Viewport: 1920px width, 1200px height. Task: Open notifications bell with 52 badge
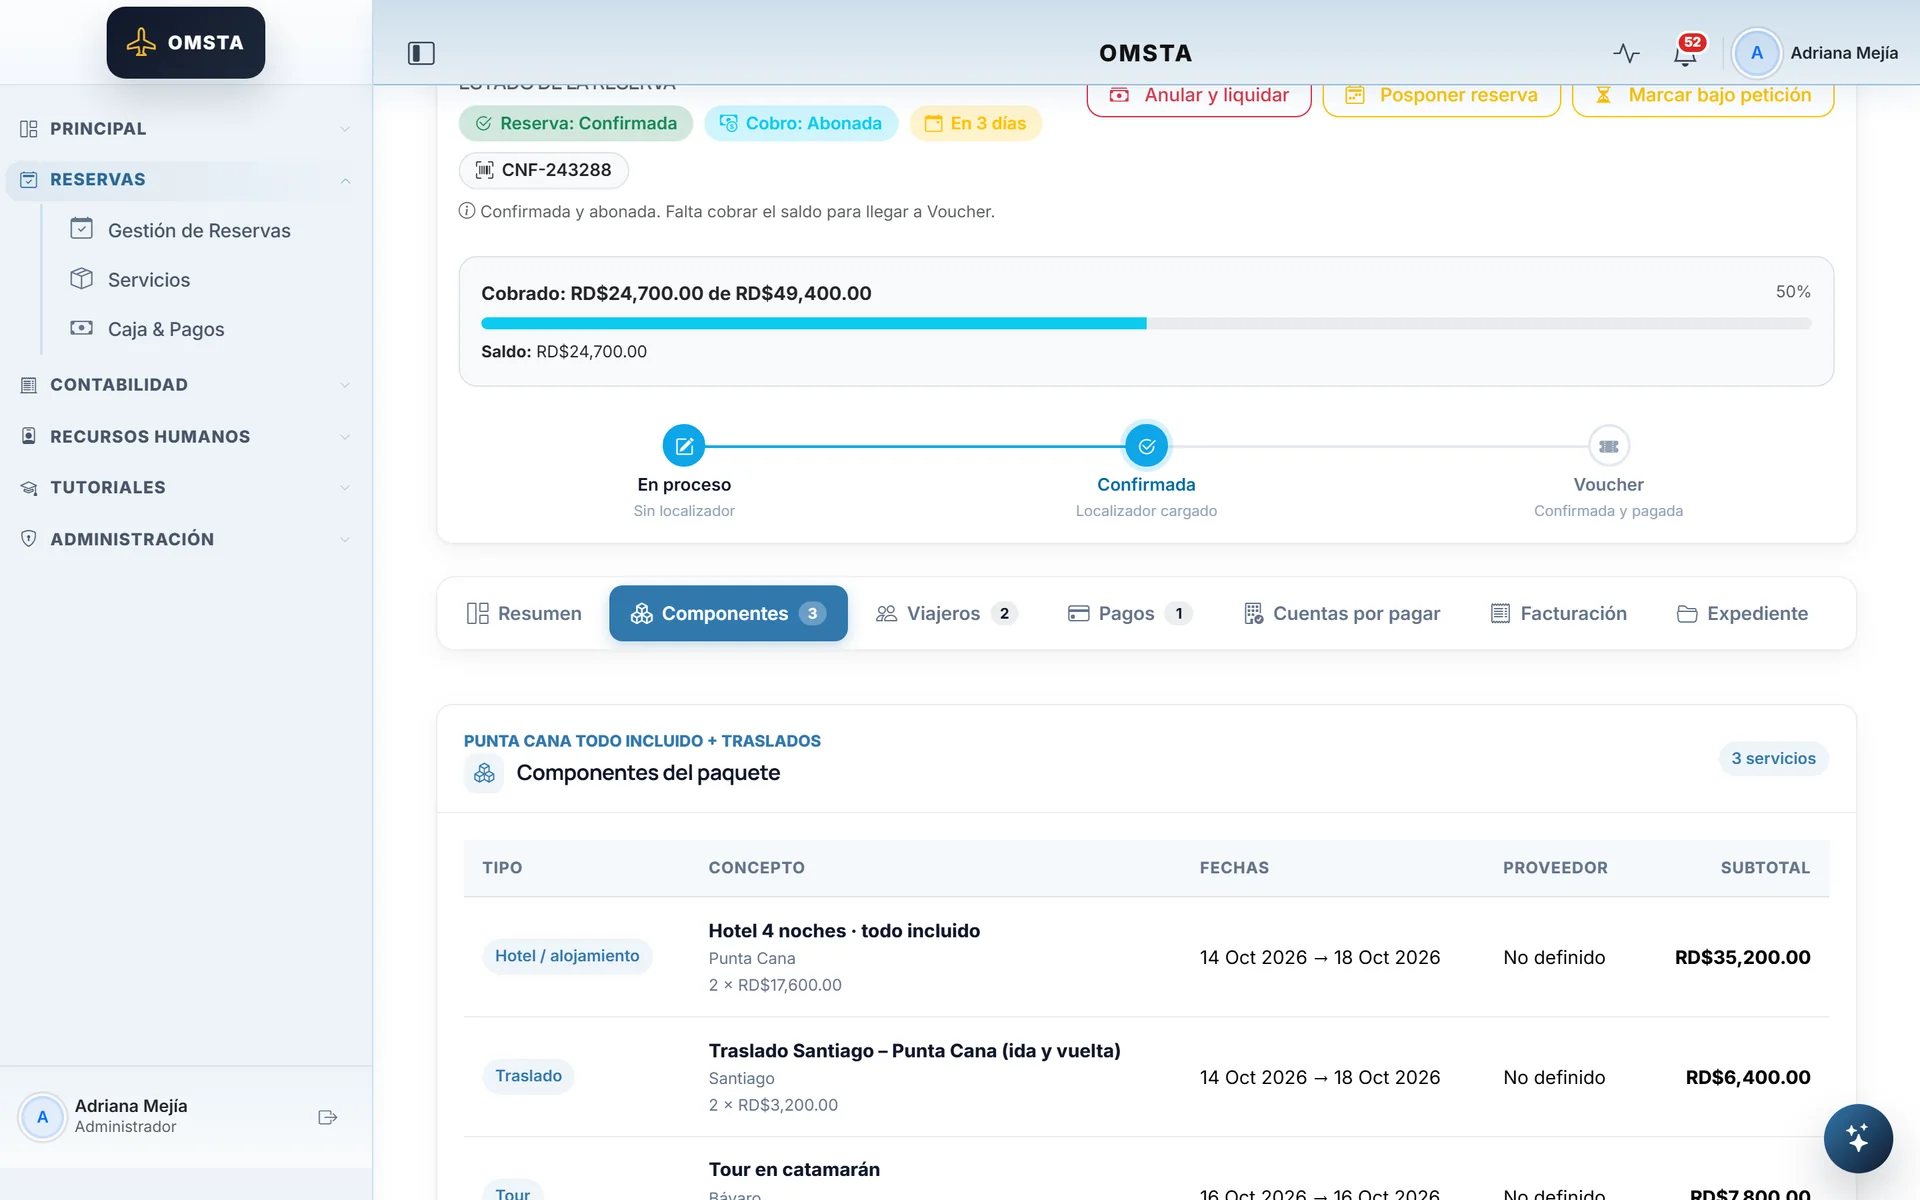[x=1686, y=53]
